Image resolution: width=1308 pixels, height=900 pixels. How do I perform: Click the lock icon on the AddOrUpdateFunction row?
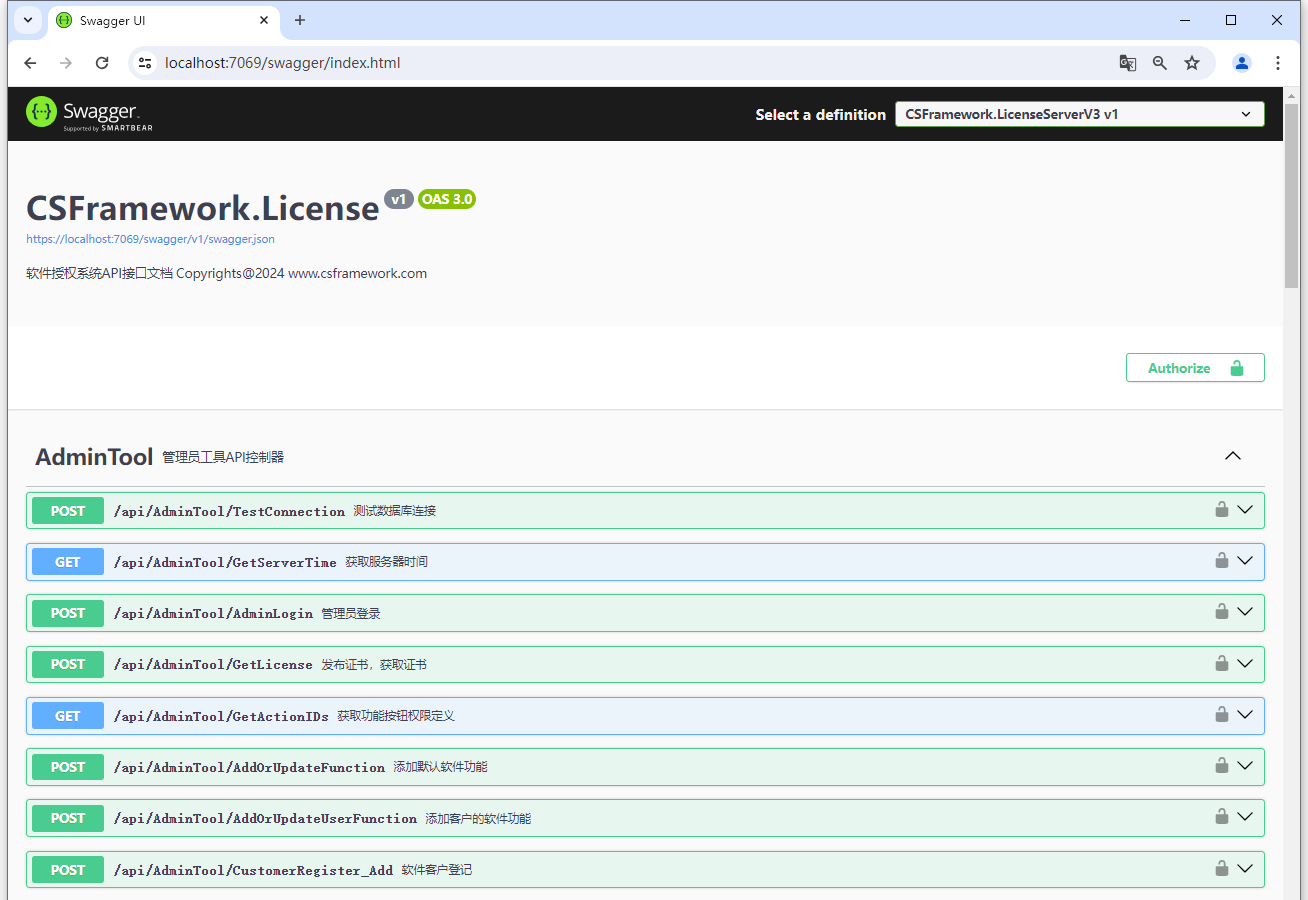click(1221, 765)
